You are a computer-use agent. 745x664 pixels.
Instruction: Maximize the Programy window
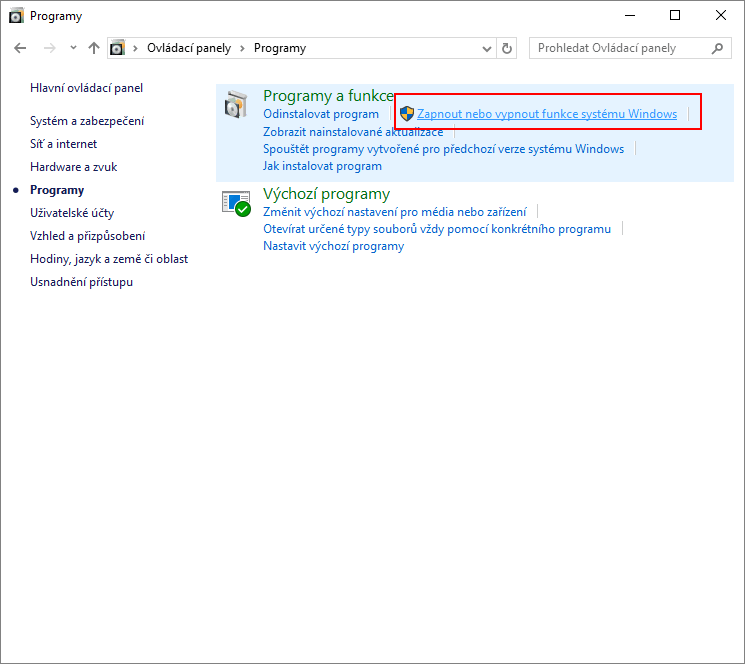click(x=675, y=16)
